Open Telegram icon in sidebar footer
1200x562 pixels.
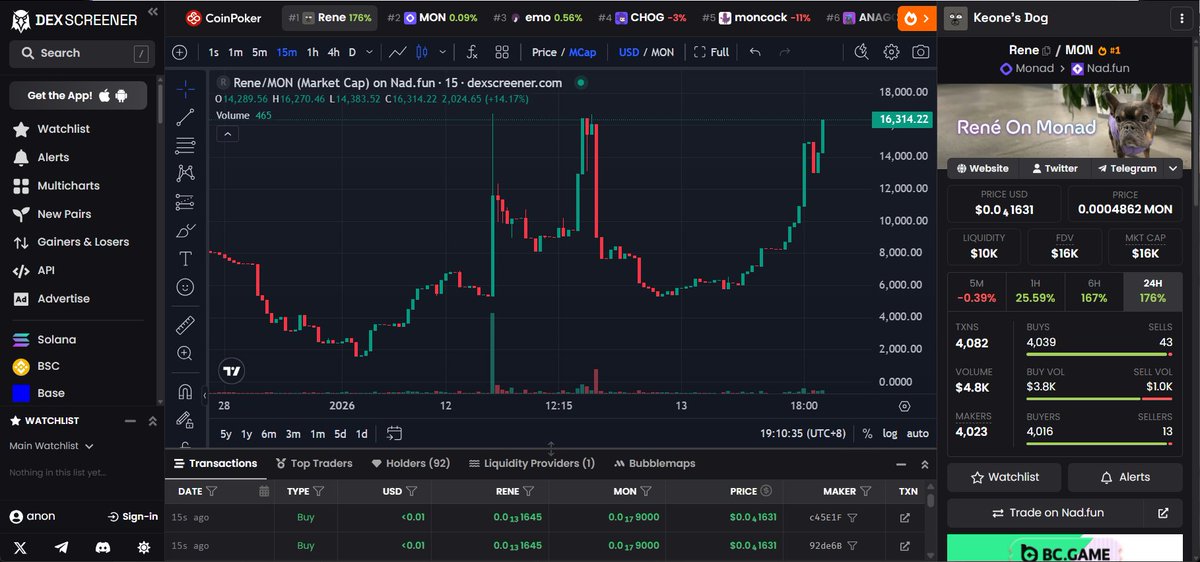[x=62, y=547]
